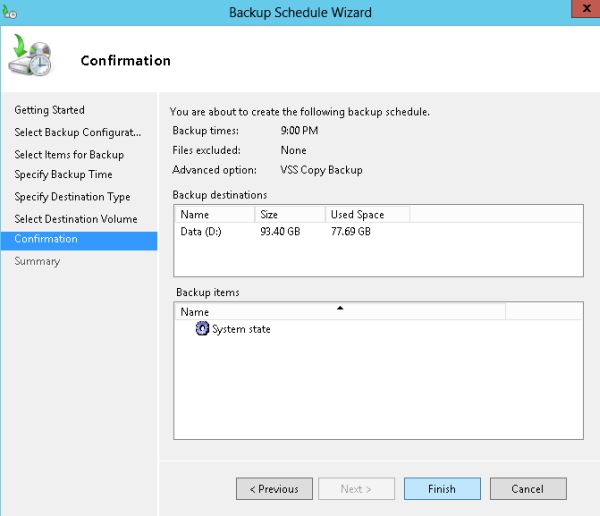
Task: Select the System state backup item
Action: pyautogui.click(x=241, y=329)
